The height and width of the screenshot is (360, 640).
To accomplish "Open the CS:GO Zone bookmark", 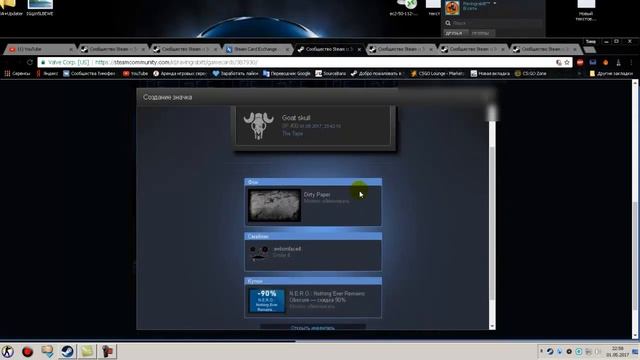I will [x=531, y=73].
